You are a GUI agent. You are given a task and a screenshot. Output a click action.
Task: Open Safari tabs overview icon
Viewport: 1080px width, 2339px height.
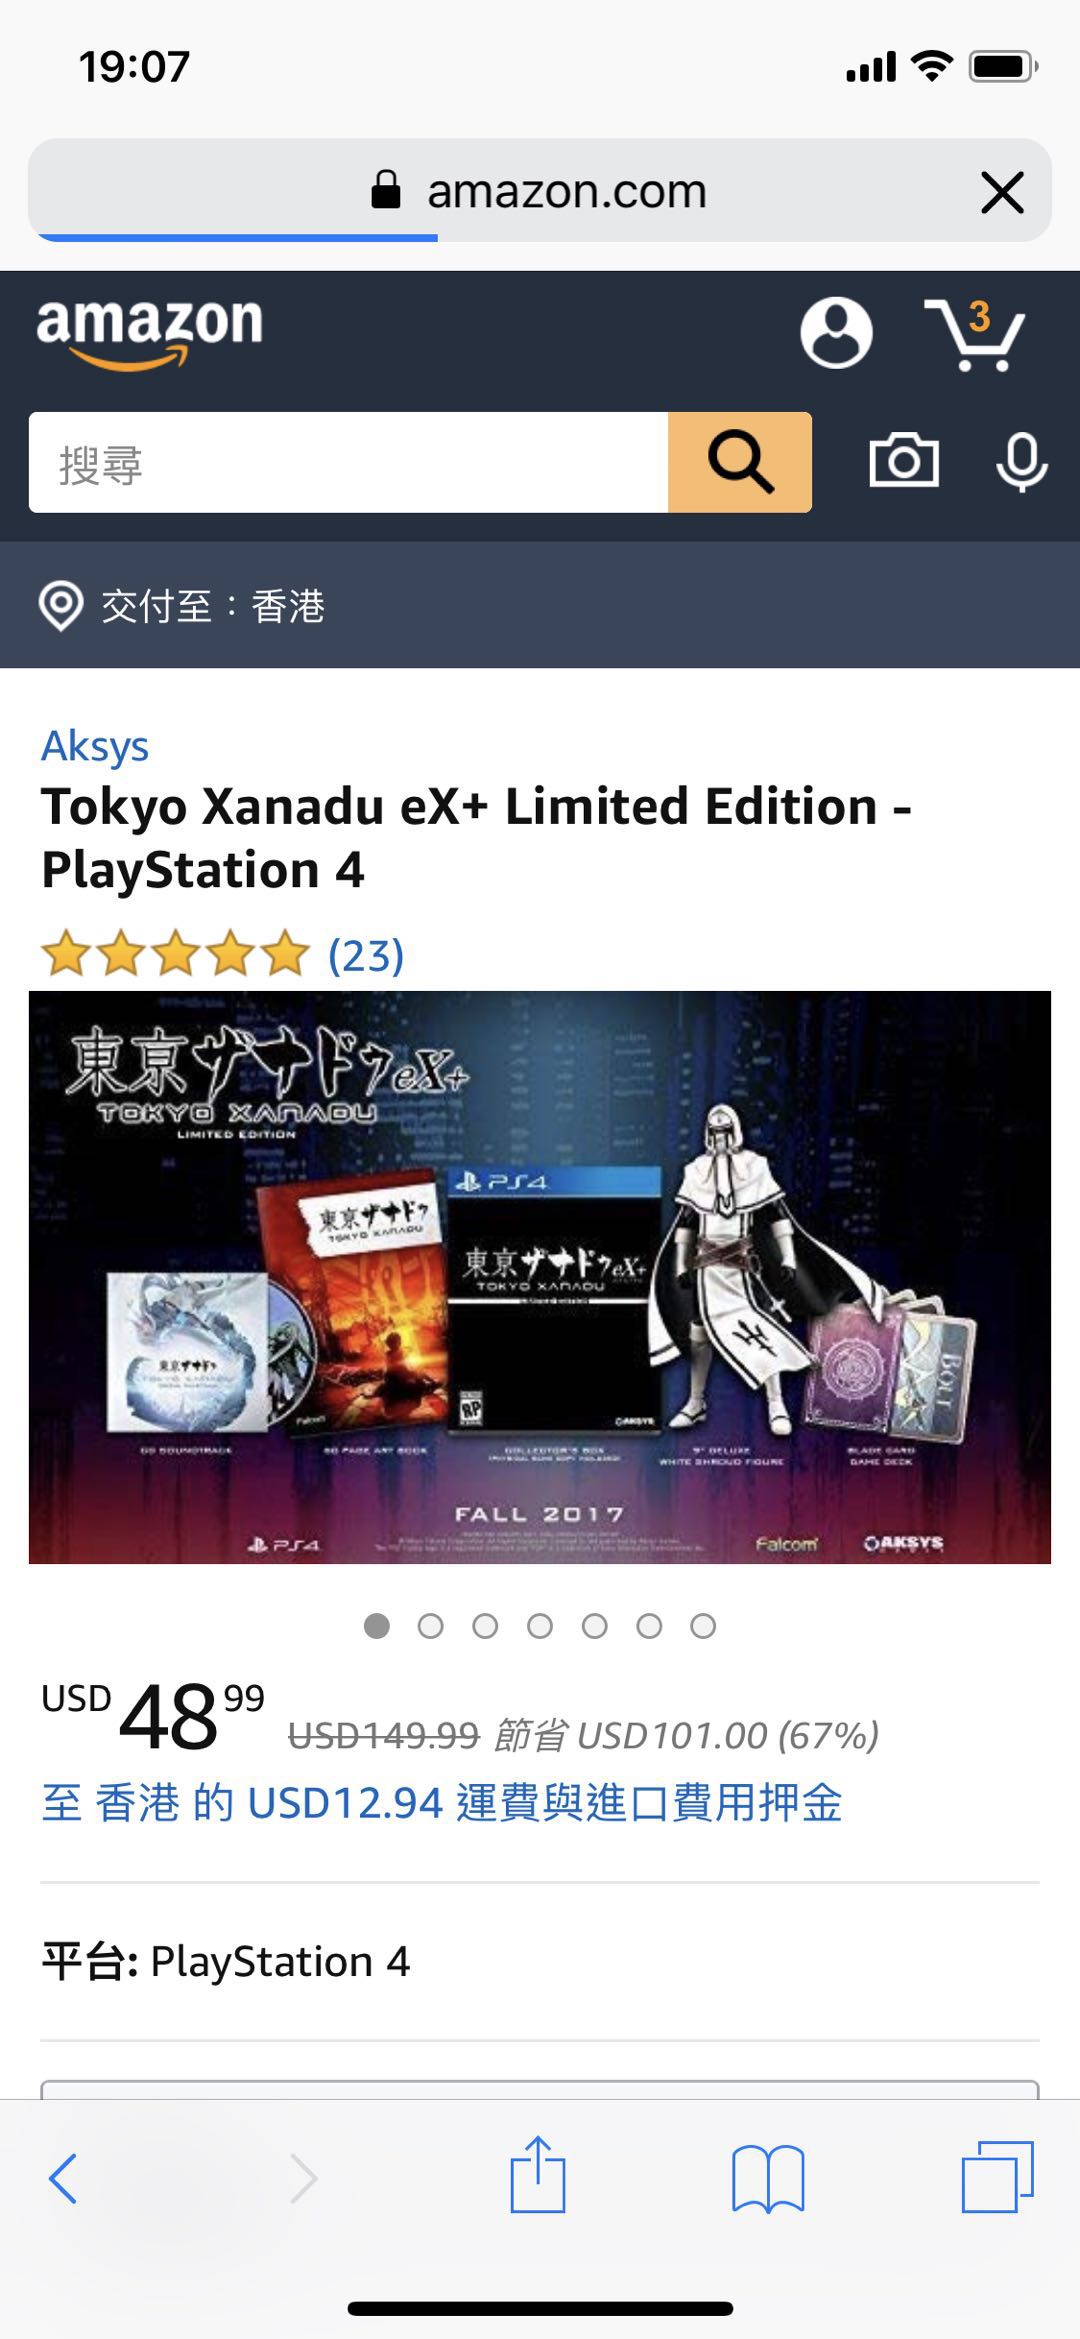997,2177
